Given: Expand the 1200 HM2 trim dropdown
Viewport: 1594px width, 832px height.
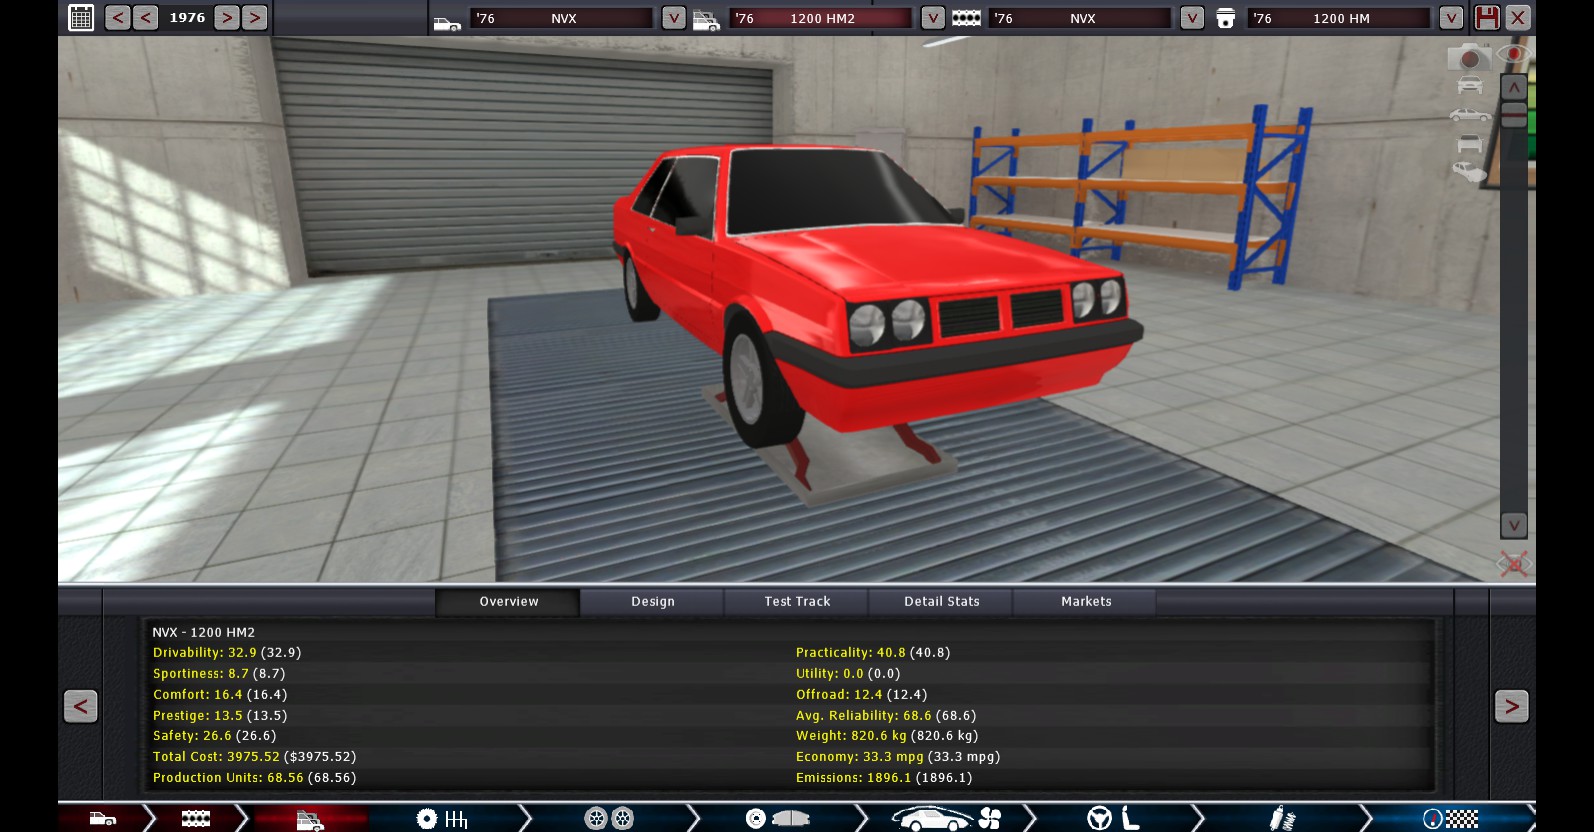Looking at the screenshot, I should click(933, 18).
